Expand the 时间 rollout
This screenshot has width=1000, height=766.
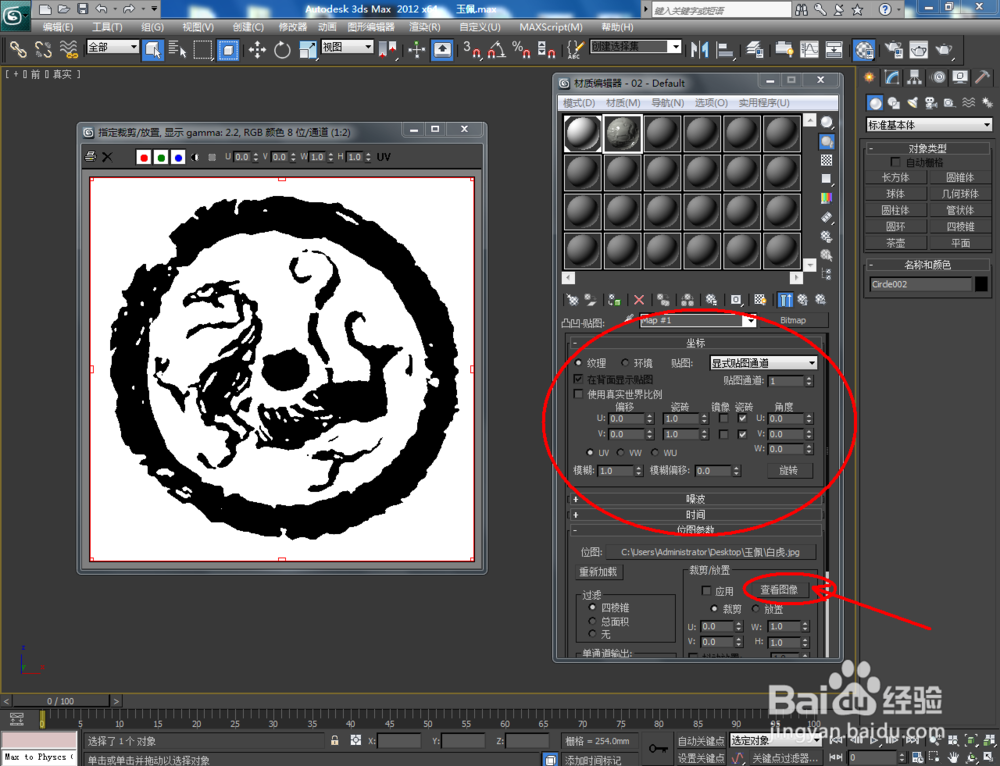(695, 514)
